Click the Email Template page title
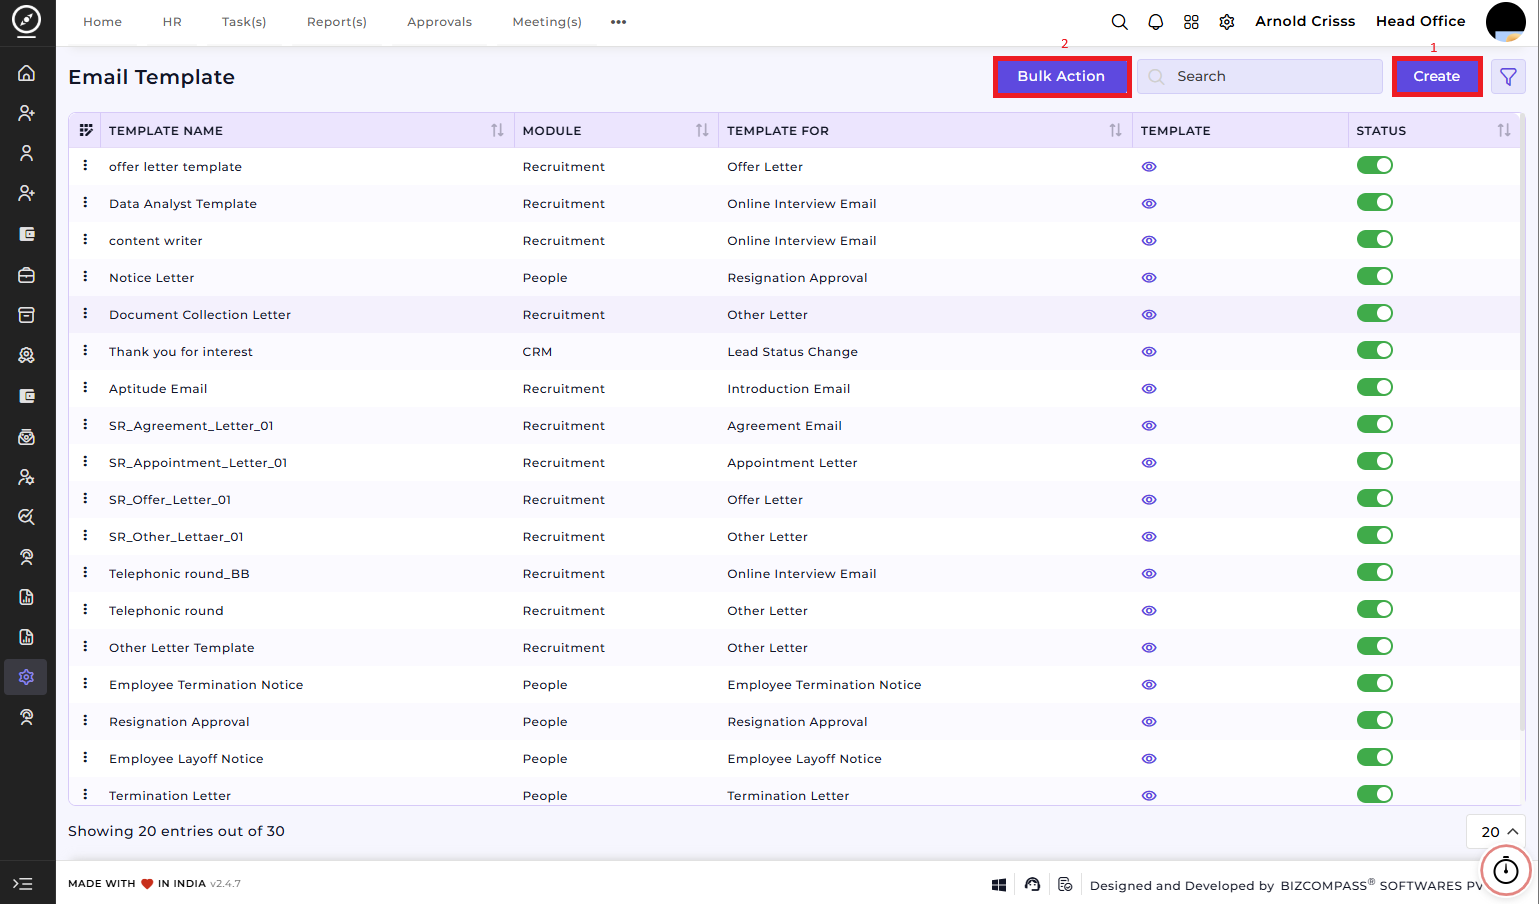This screenshot has height=904, width=1539. pyautogui.click(x=151, y=77)
